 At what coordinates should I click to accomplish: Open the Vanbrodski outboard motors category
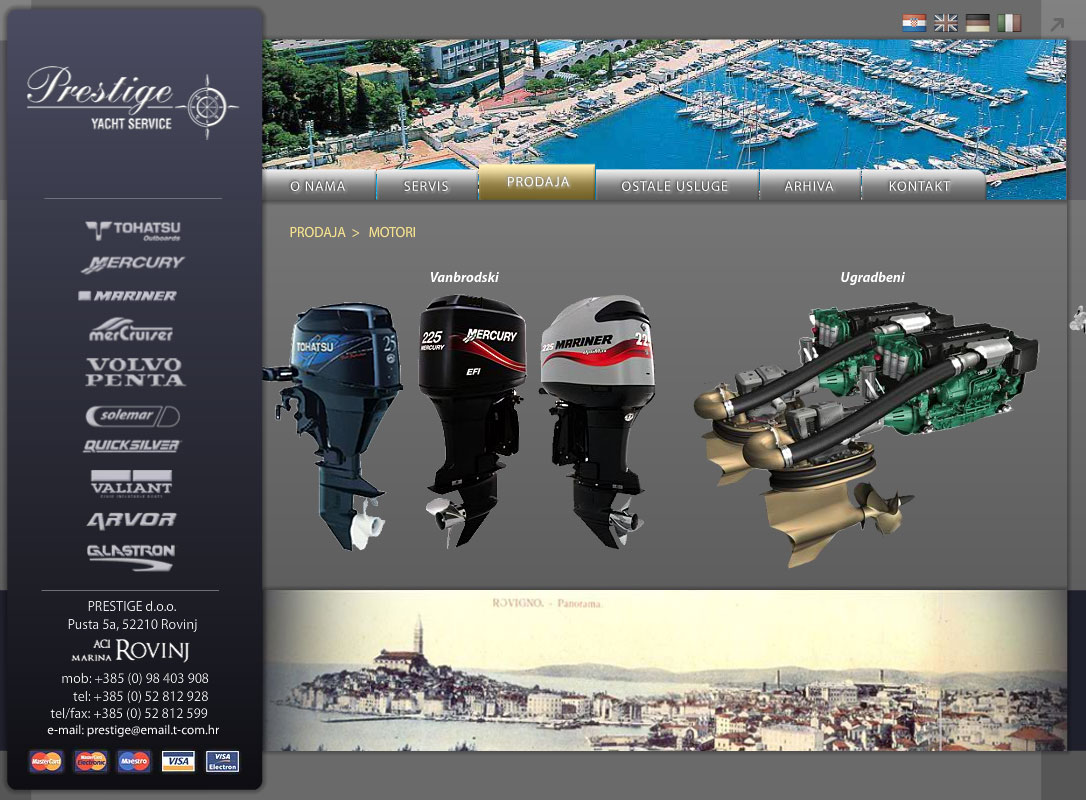pyautogui.click(x=464, y=277)
